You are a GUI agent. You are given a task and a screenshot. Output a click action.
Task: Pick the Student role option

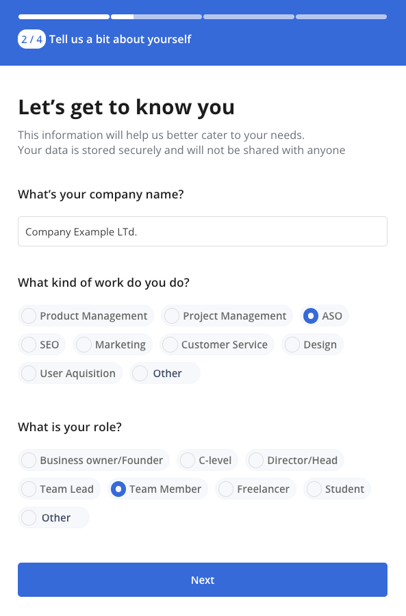point(337,489)
